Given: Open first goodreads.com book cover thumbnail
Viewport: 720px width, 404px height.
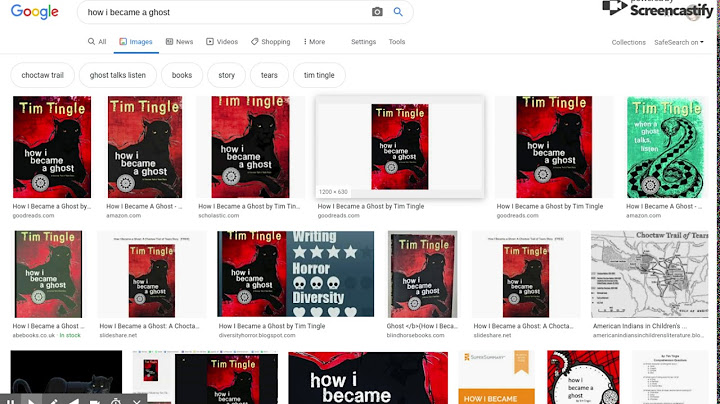Looking at the screenshot, I should [x=52, y=147].
